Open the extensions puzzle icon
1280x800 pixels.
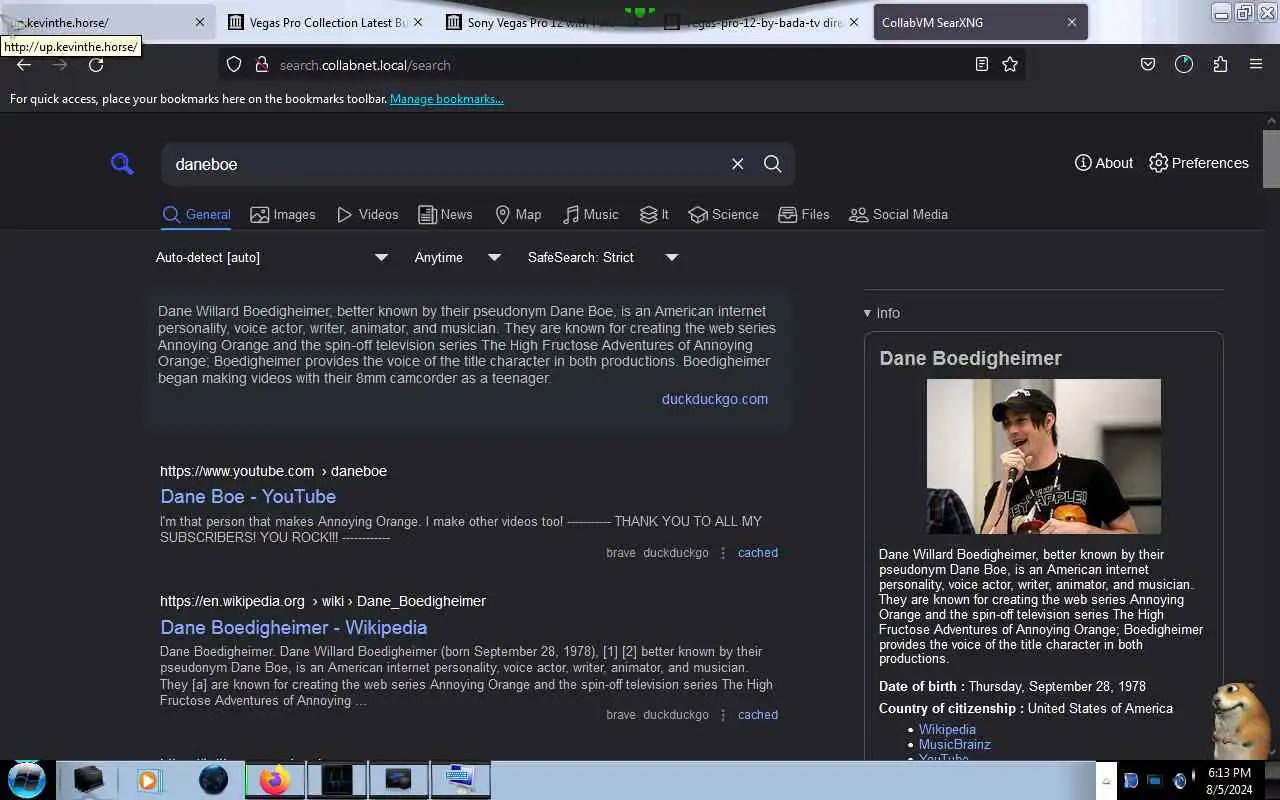1220,64
